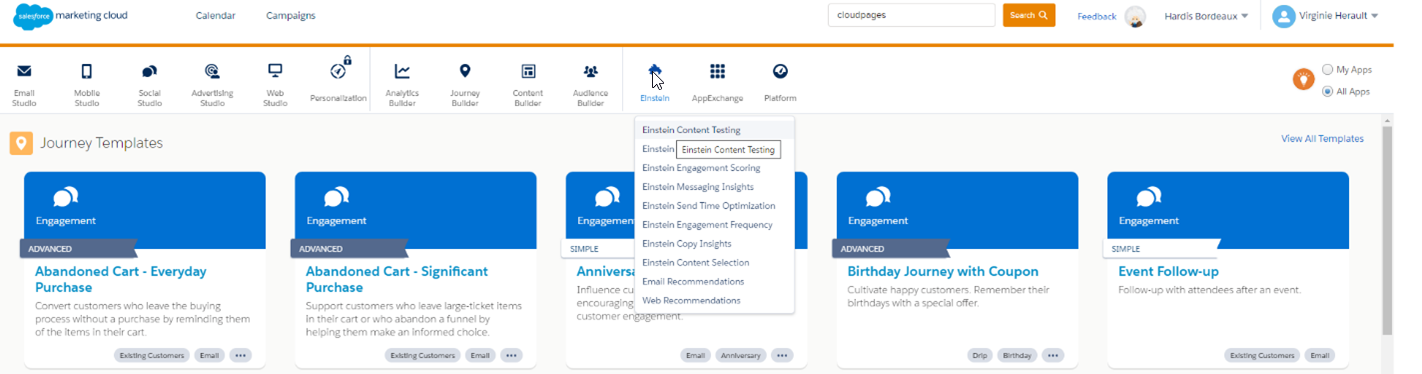Click the Birthday tag
1422x374 pixels.
(x=1018, y=355)
